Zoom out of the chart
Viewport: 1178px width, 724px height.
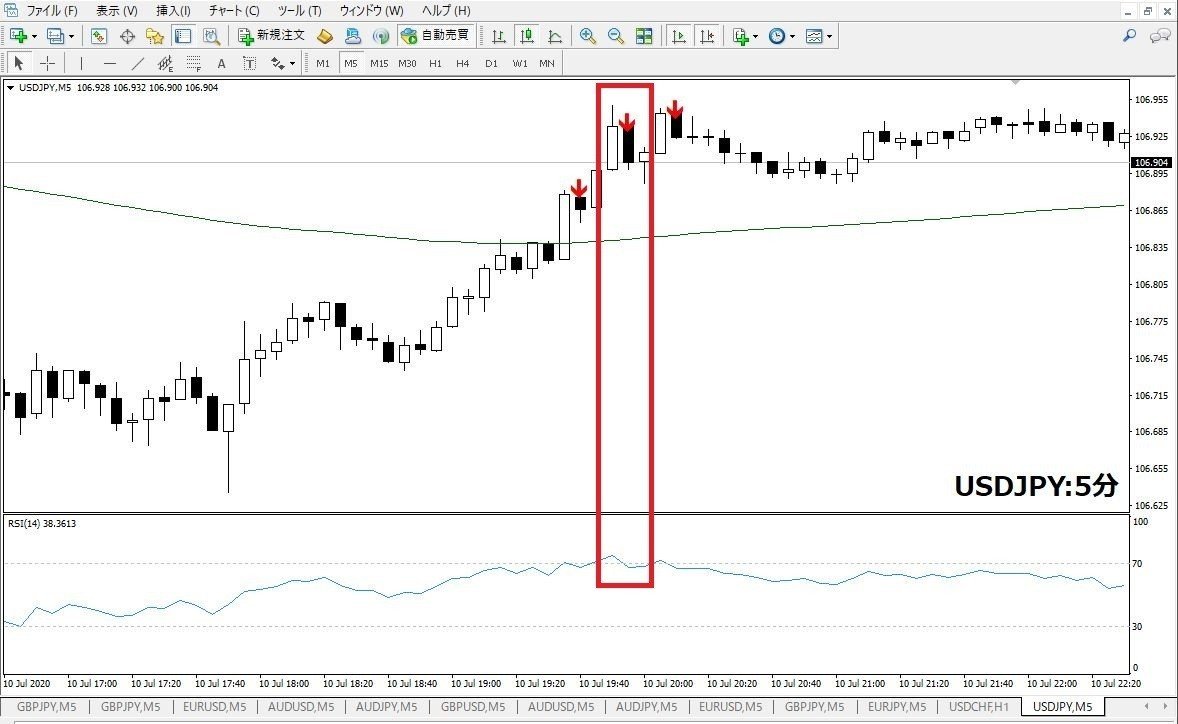615,35
